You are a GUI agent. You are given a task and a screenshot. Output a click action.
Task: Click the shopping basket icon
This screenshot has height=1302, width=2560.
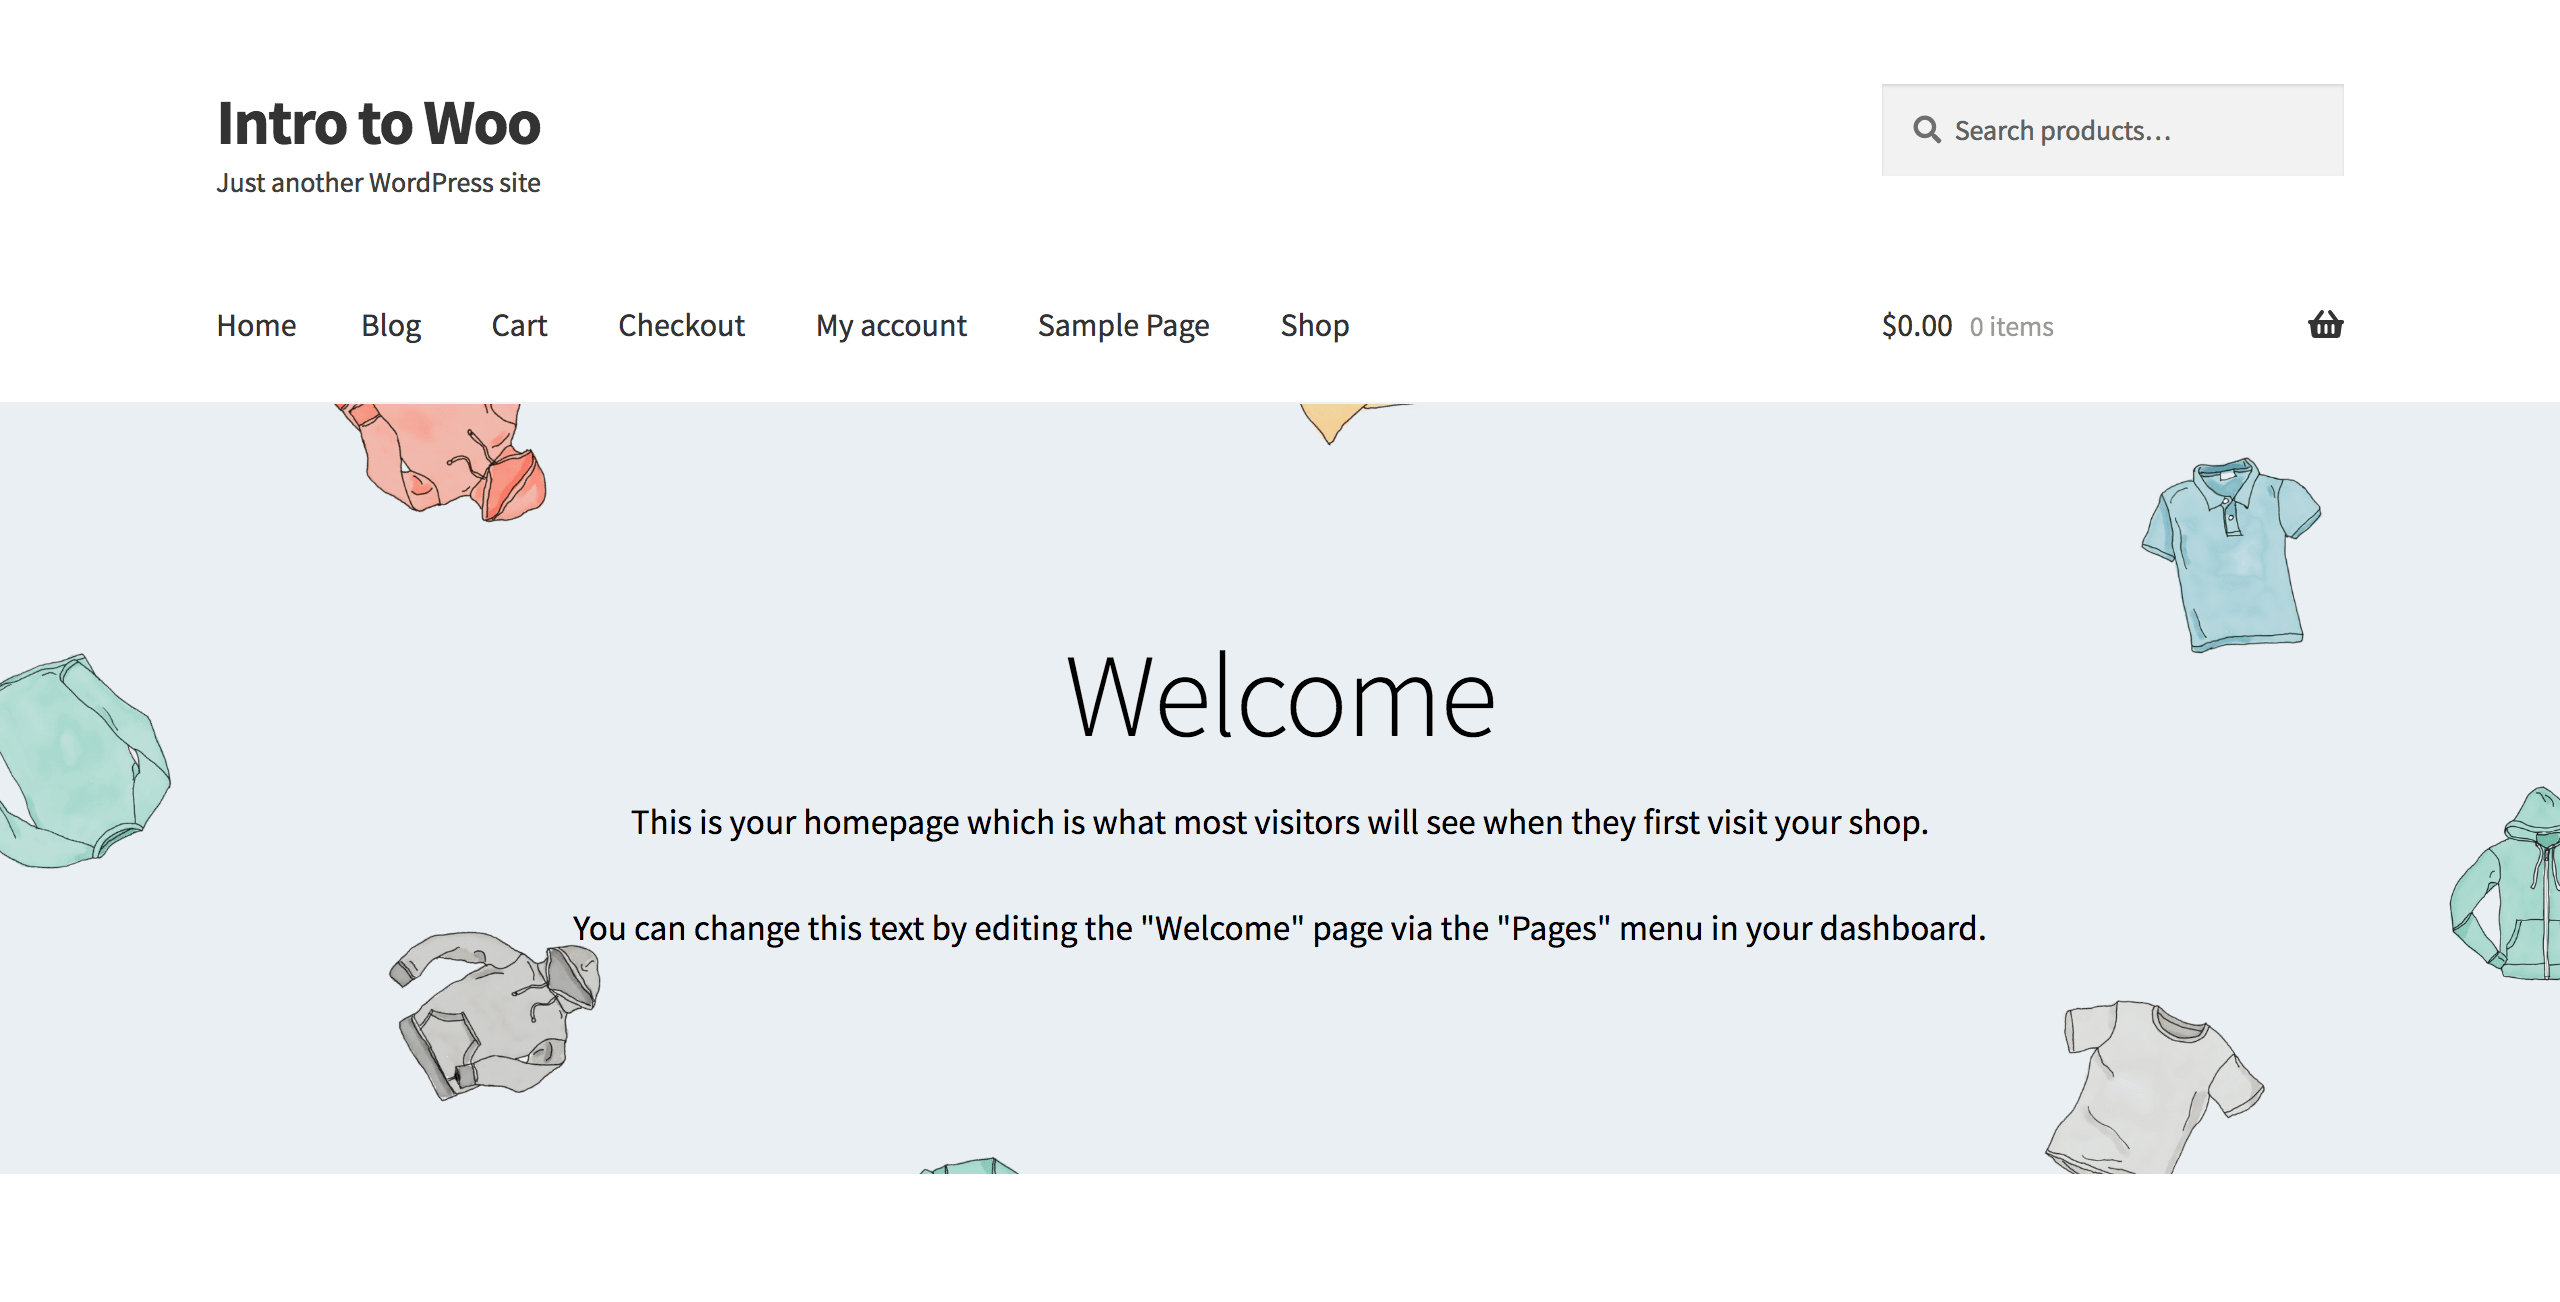2325,325
